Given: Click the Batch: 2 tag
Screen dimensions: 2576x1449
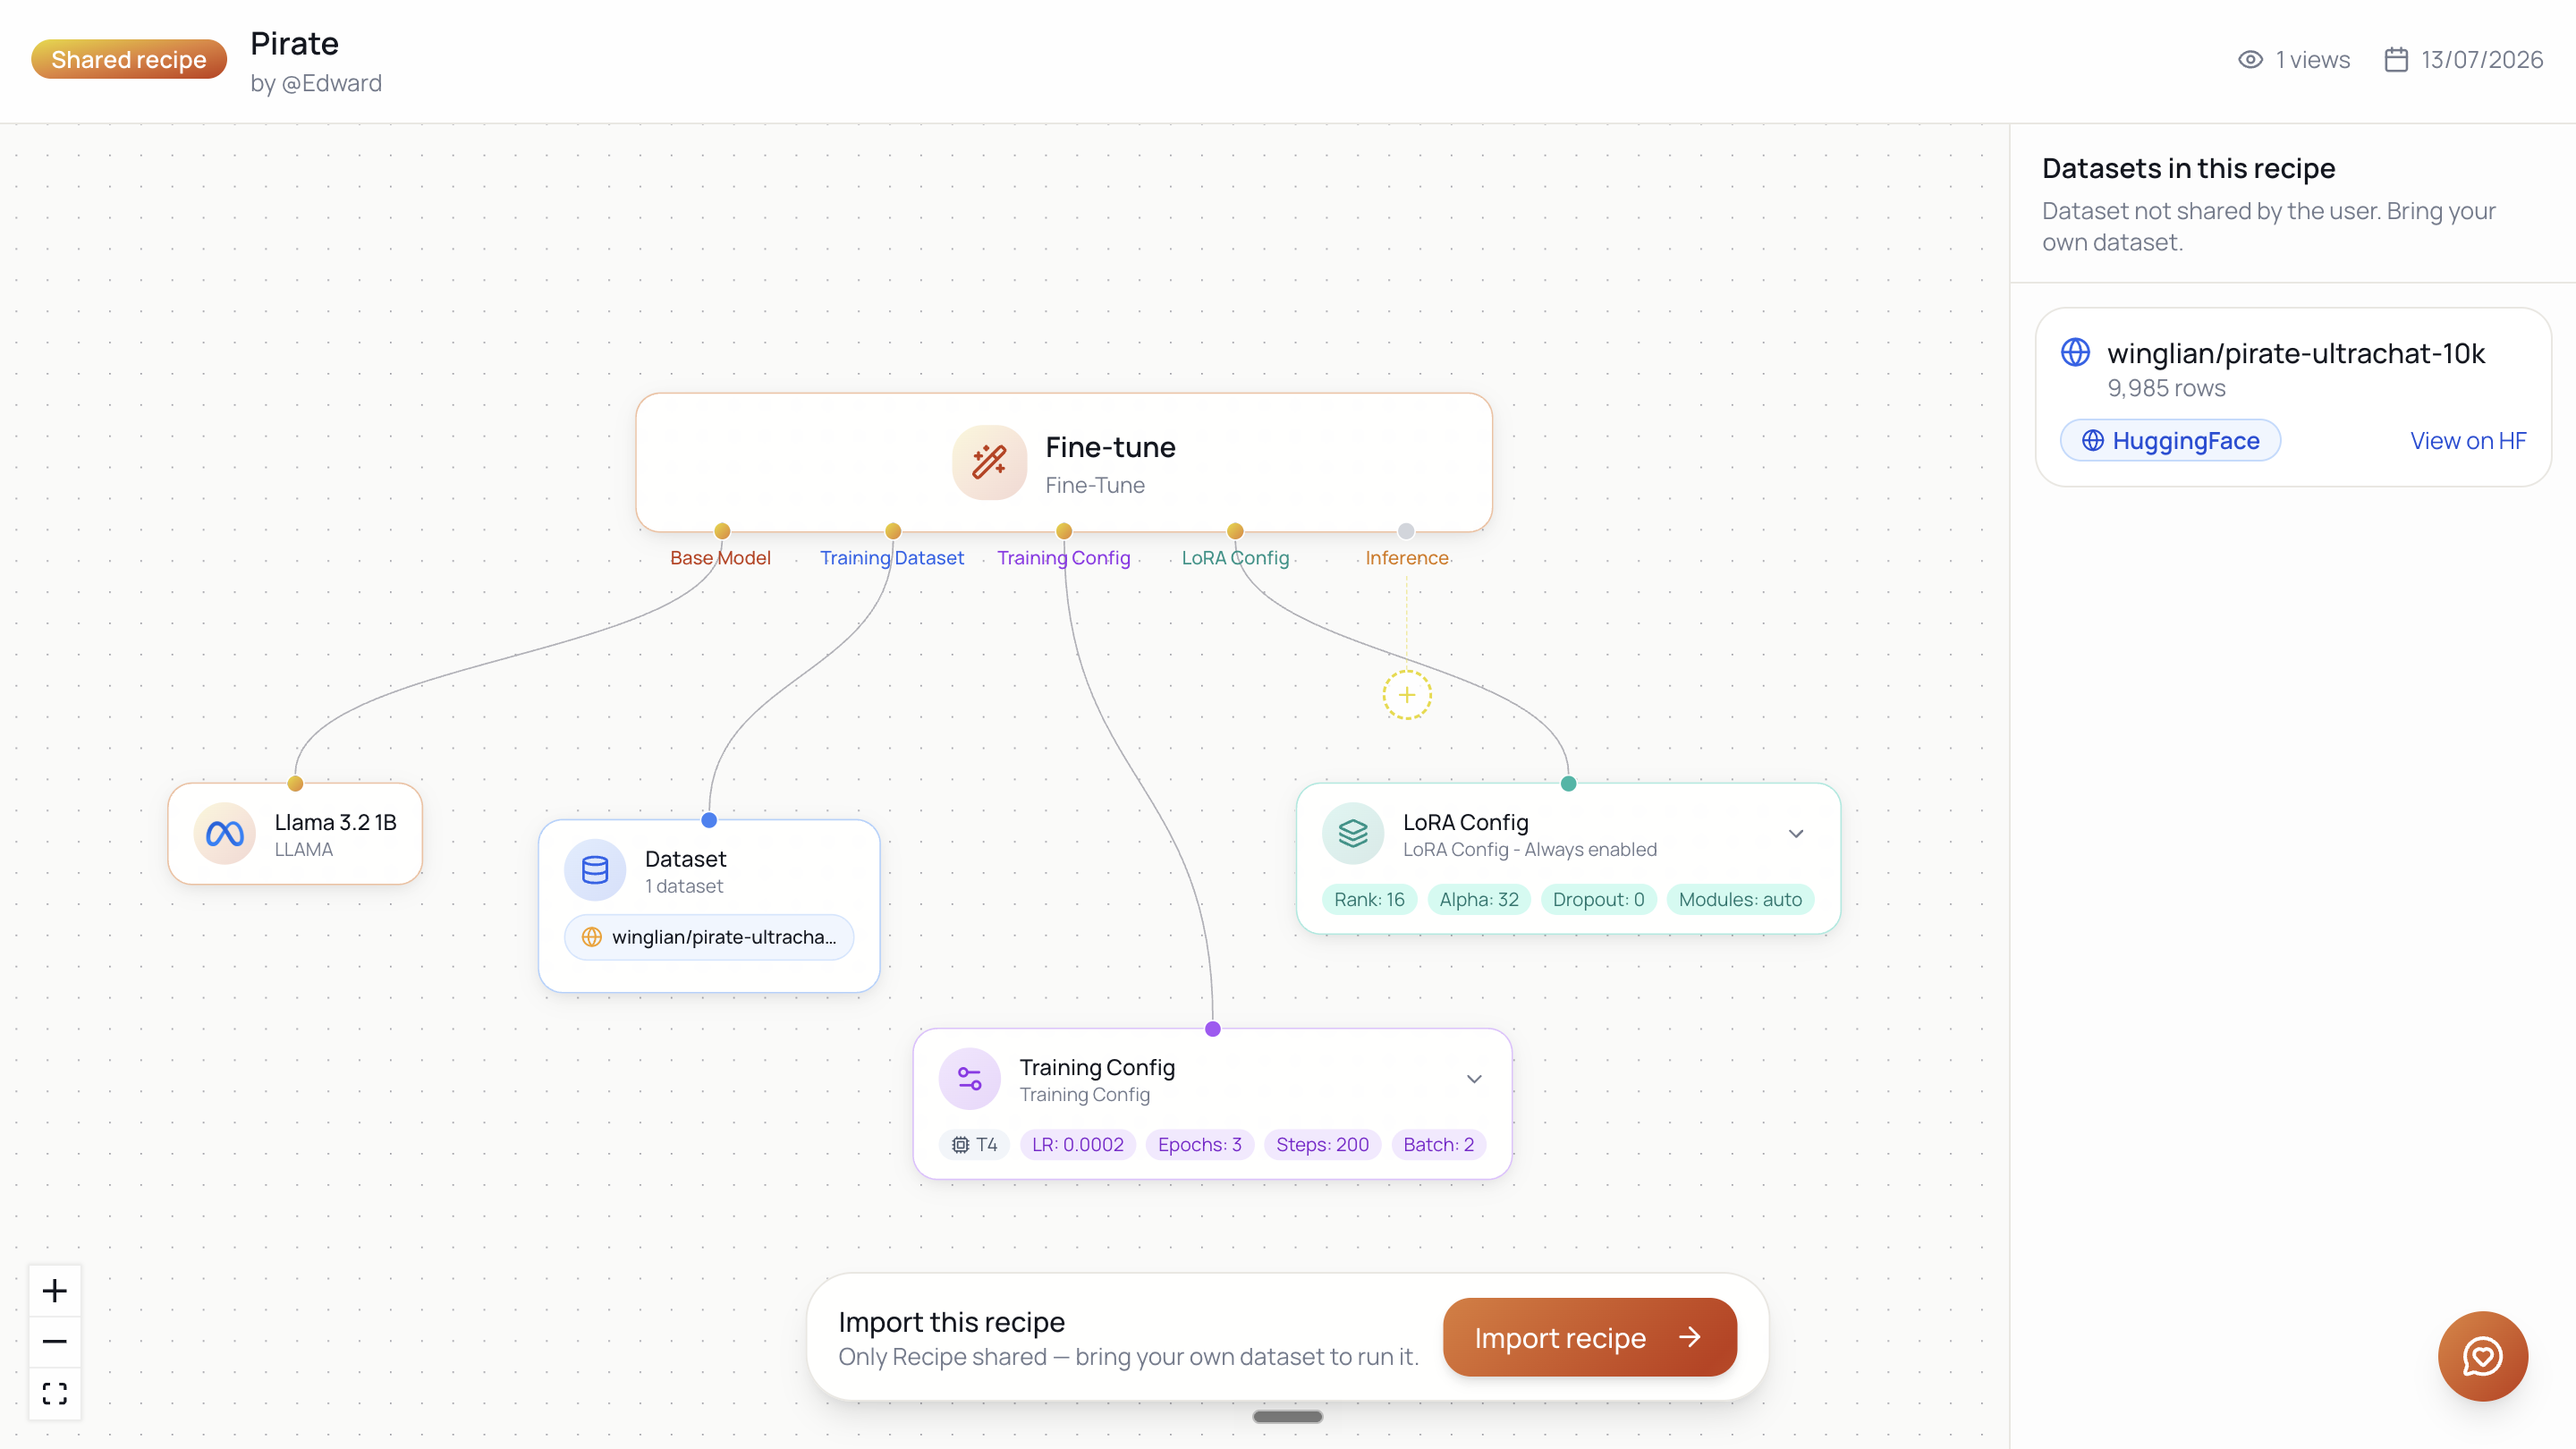Looking at the screenshot, I should pyautogui.click(x=1438, y=1144).
